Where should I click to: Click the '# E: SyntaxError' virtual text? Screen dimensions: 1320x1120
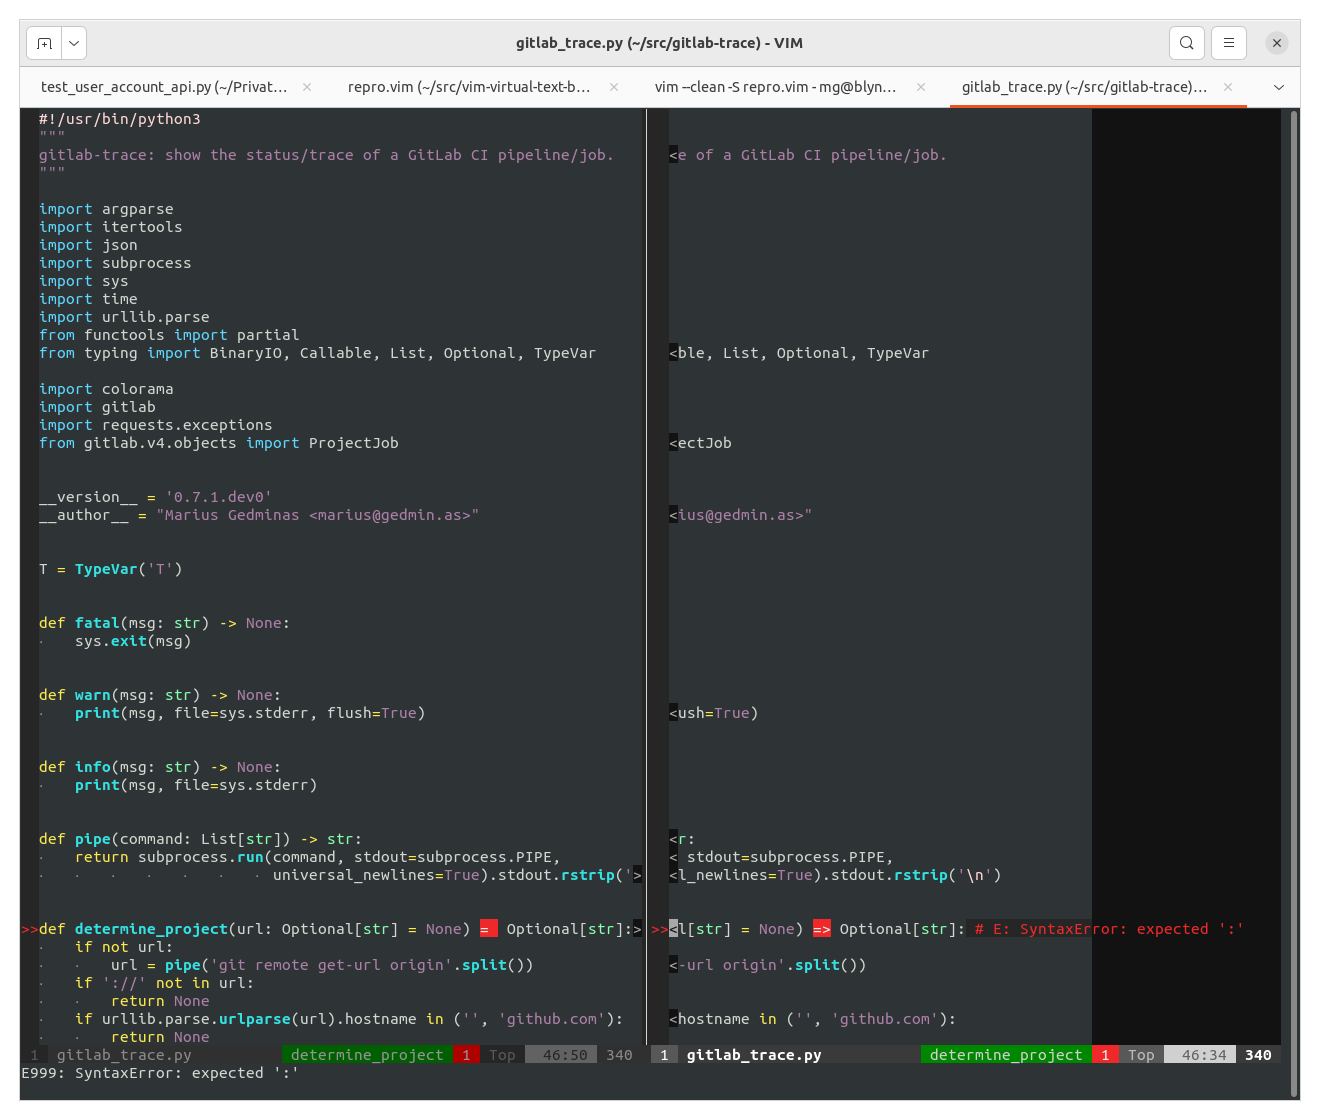click(1109, 929)
